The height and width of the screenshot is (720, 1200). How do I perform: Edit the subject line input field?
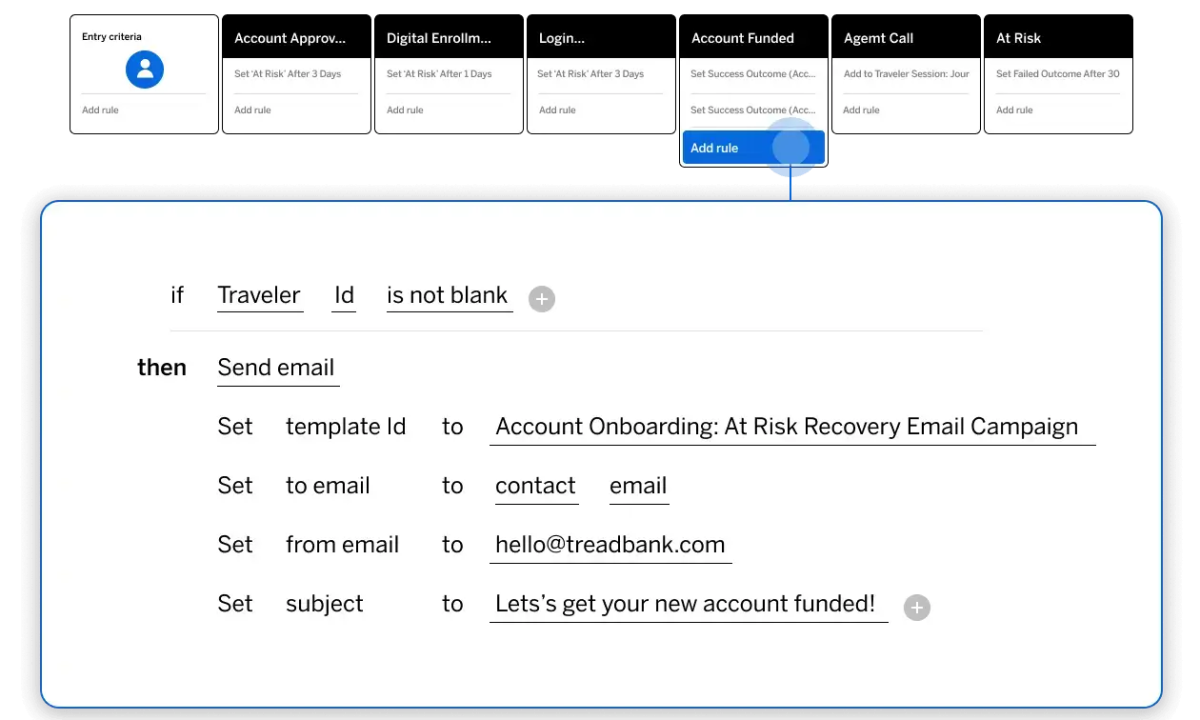click(x=688, y=604)
